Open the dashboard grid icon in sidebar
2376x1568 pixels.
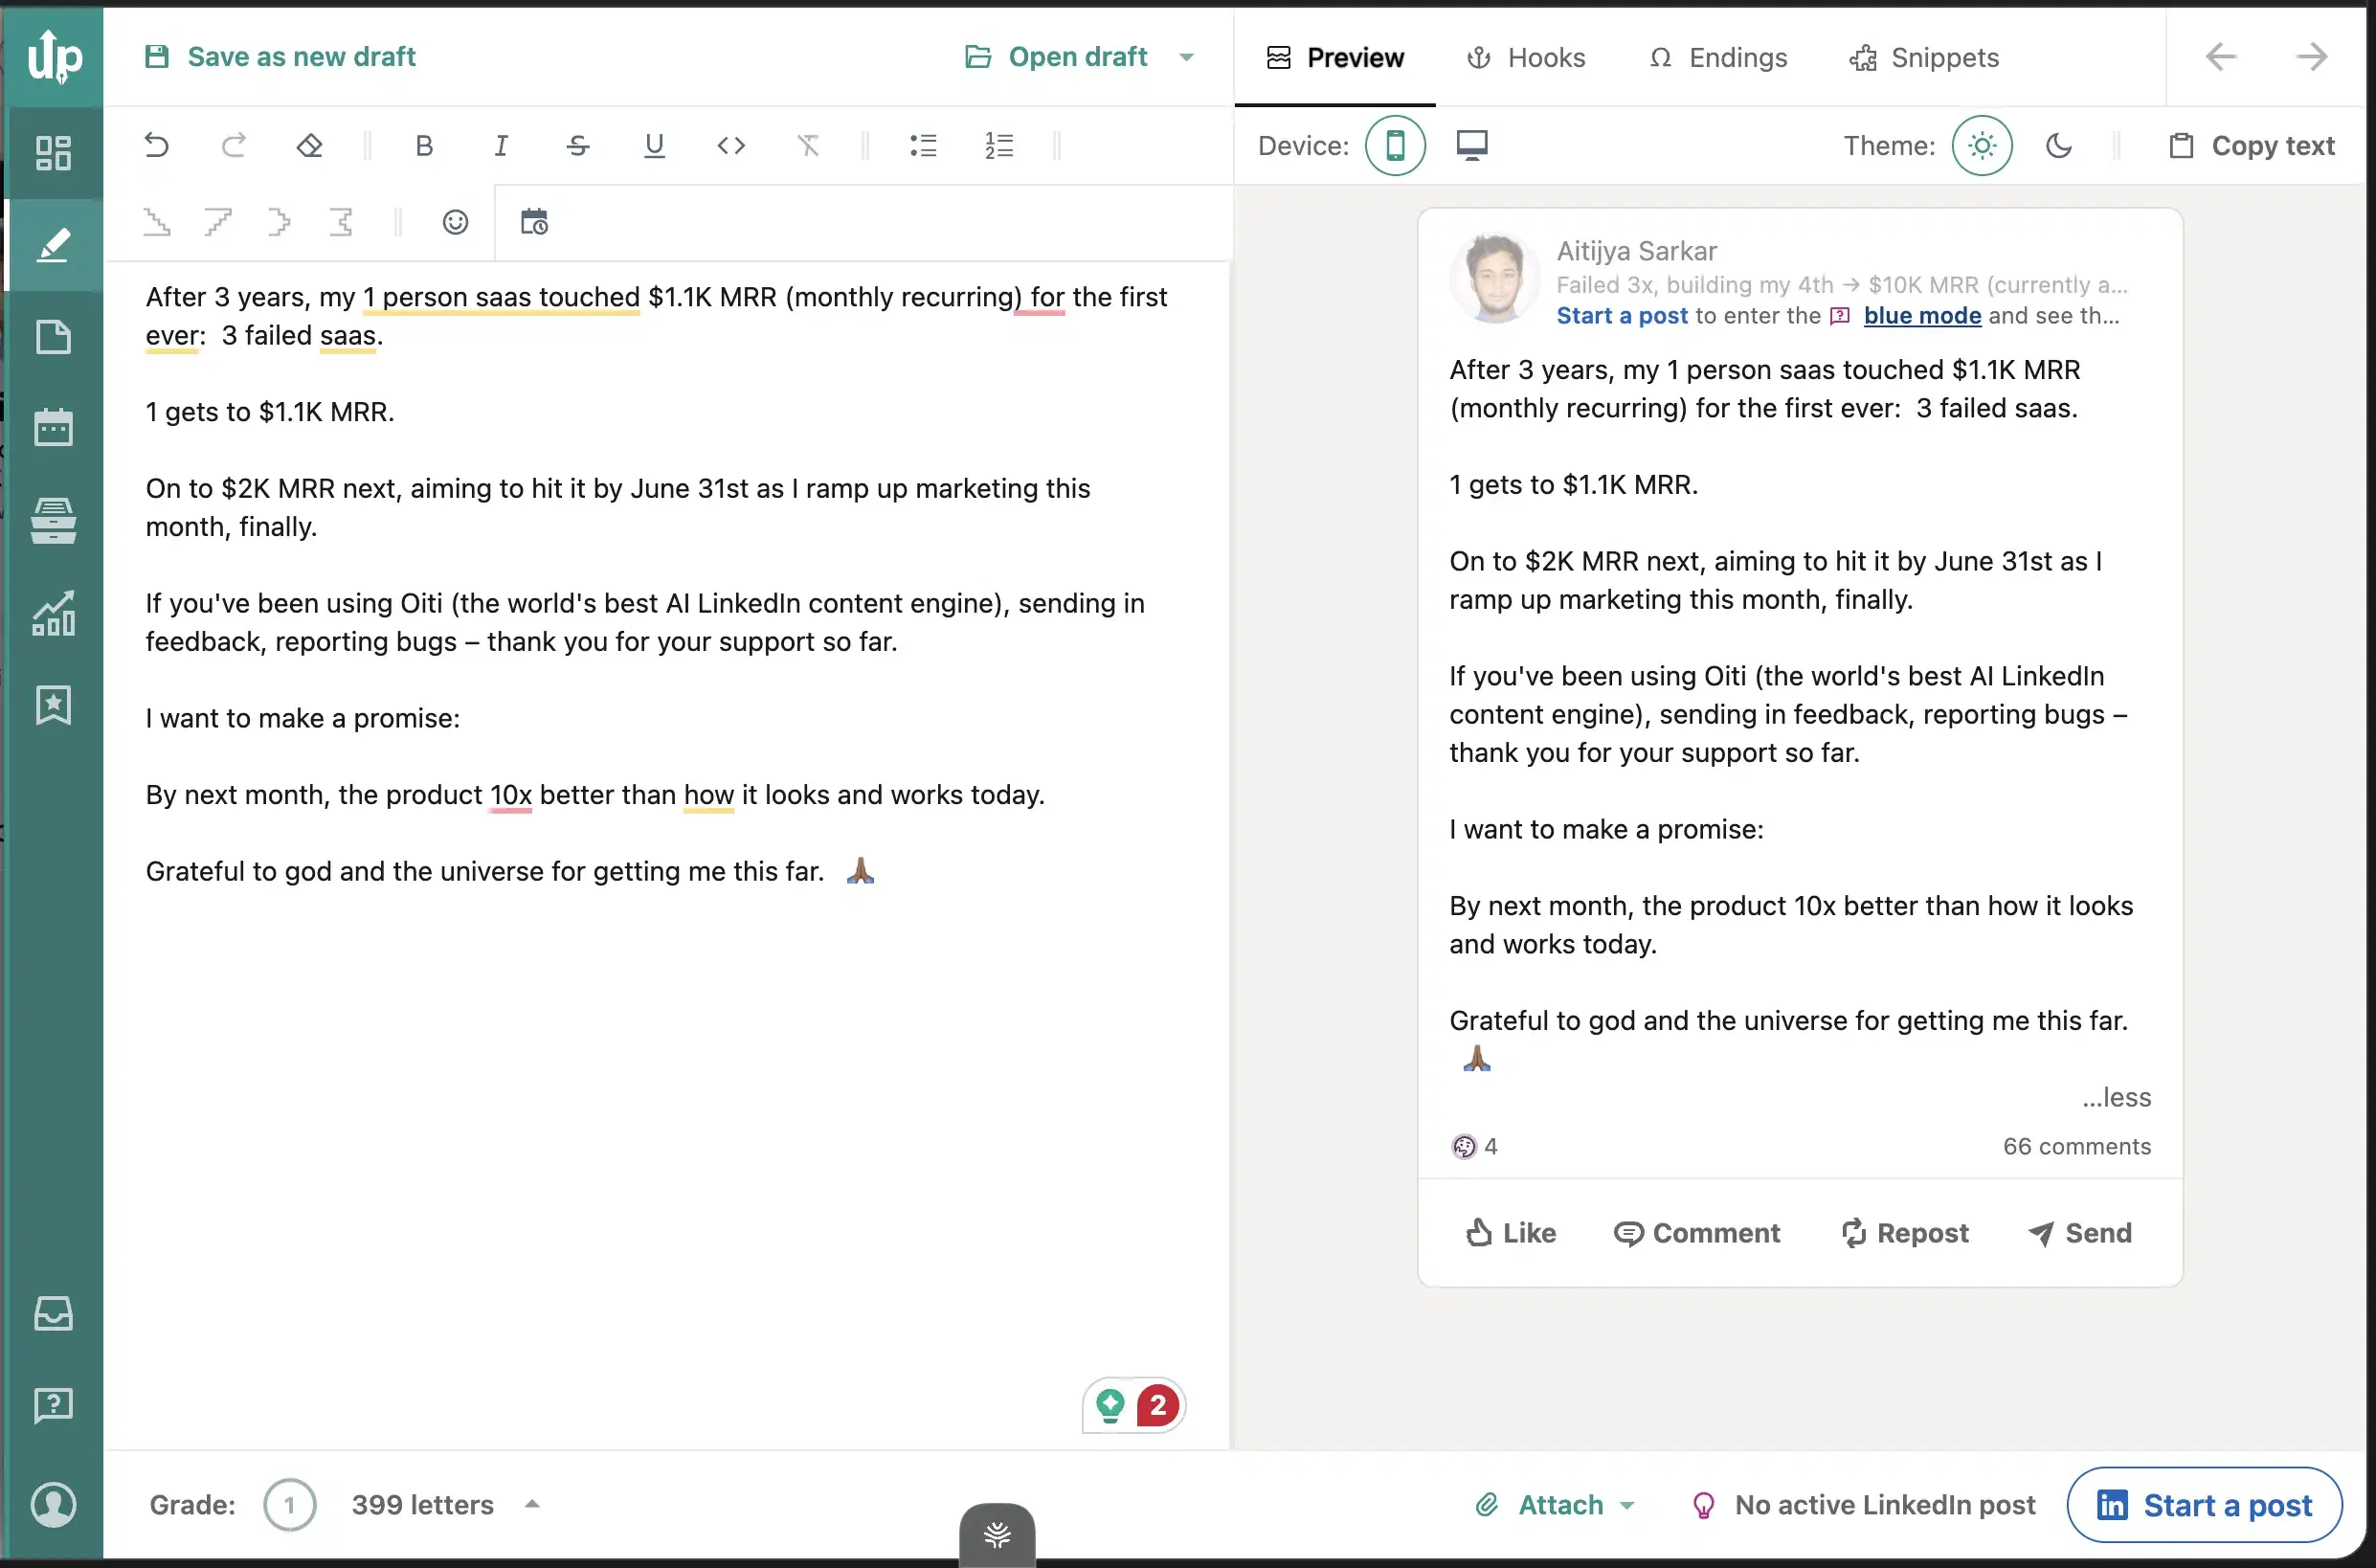pos(53,153)
